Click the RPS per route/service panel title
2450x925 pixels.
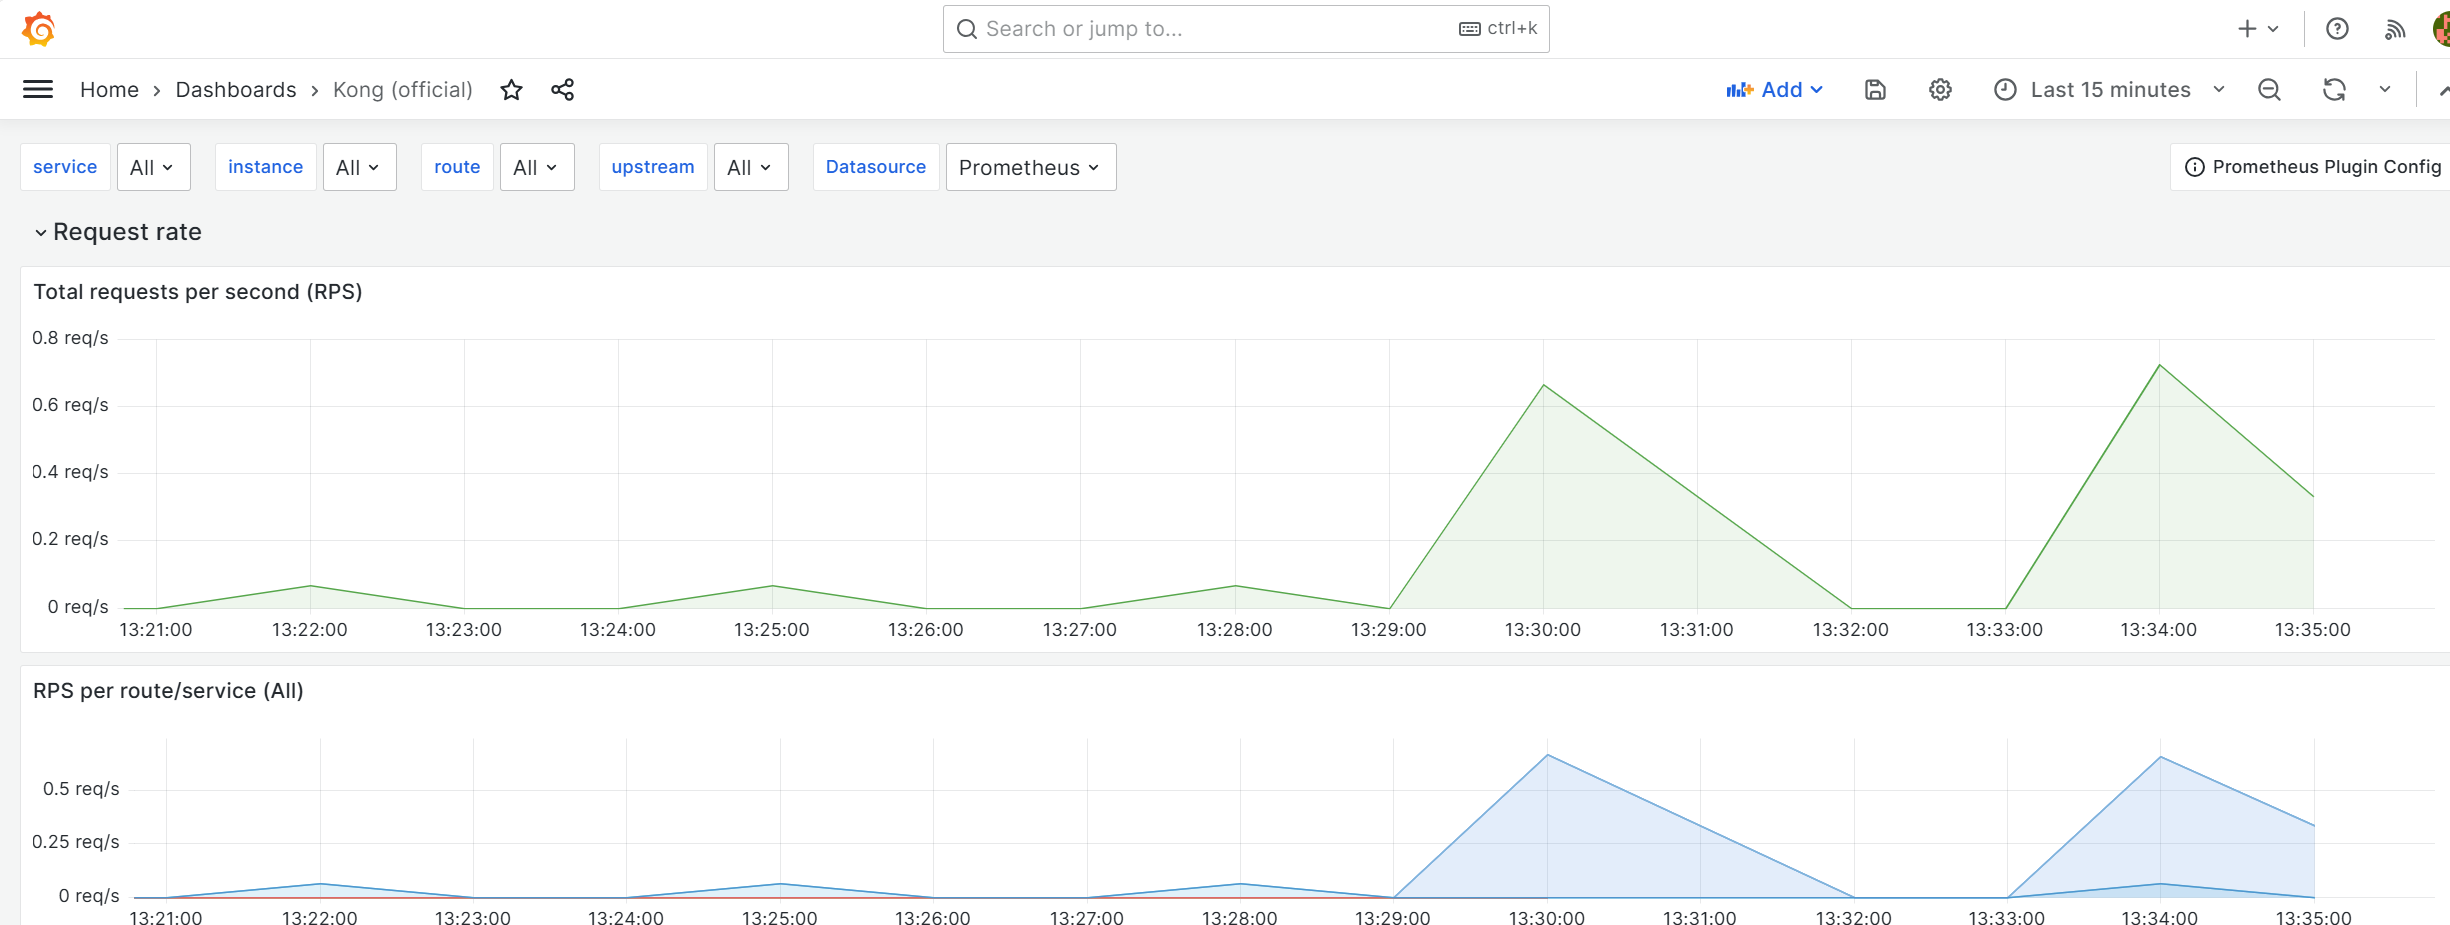(x=168, y=691)
